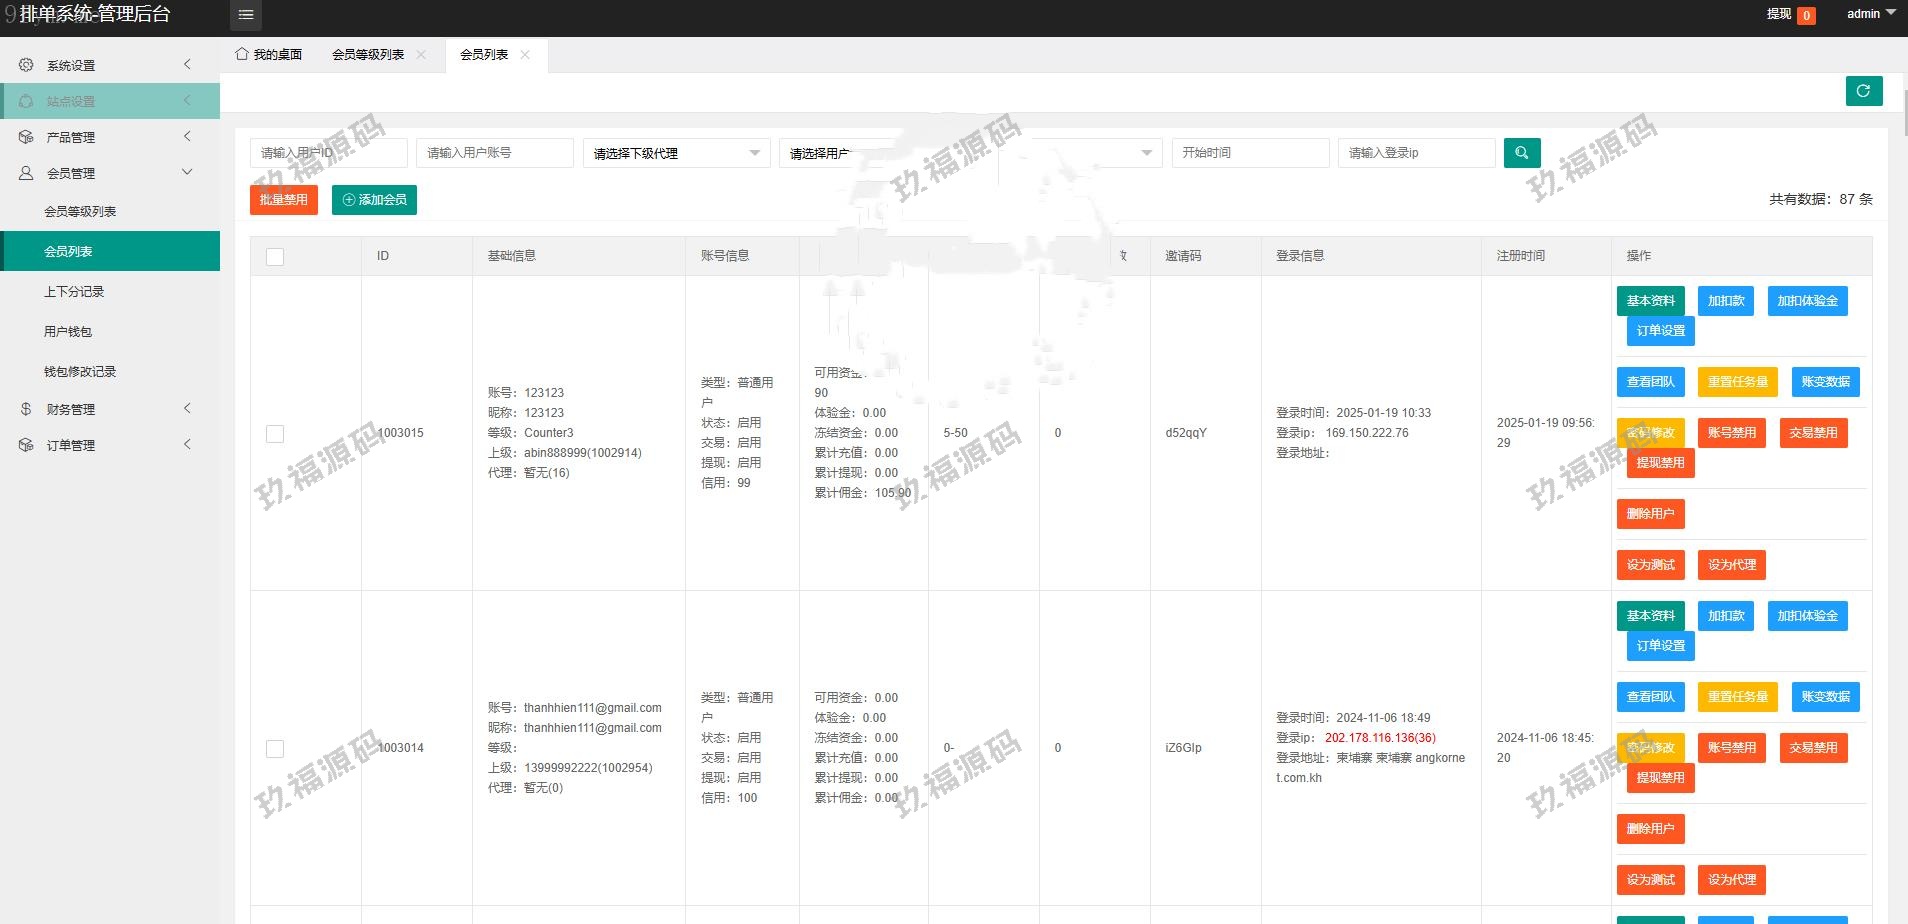The image size is (1908, 924).
Task: Check the row checkbox for user 1003014
Action: (275, 749)
